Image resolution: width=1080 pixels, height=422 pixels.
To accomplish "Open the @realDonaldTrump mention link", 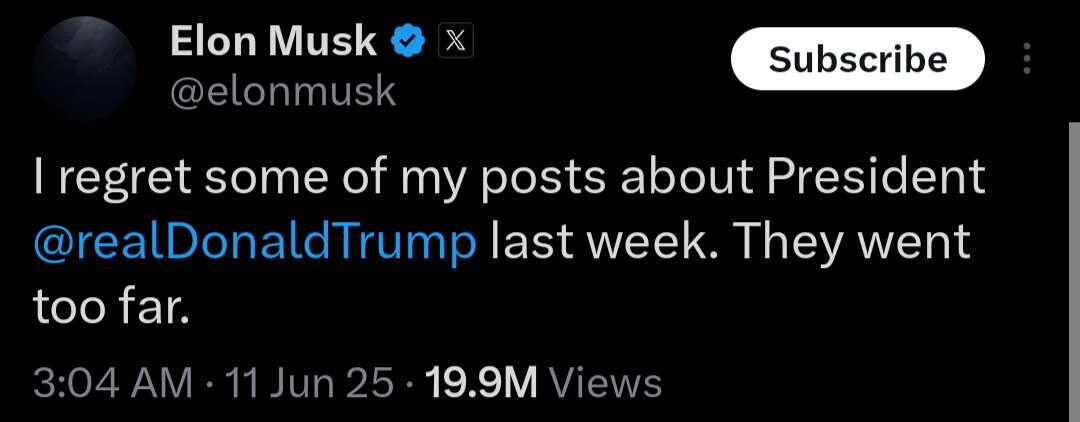I will click(x=254, y=244).
